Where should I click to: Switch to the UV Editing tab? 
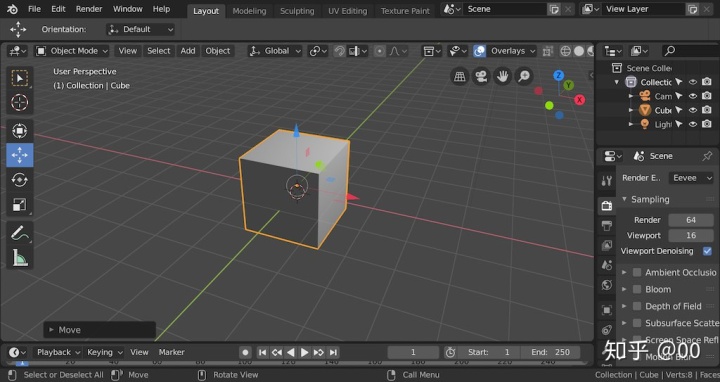tap(348, 11)
